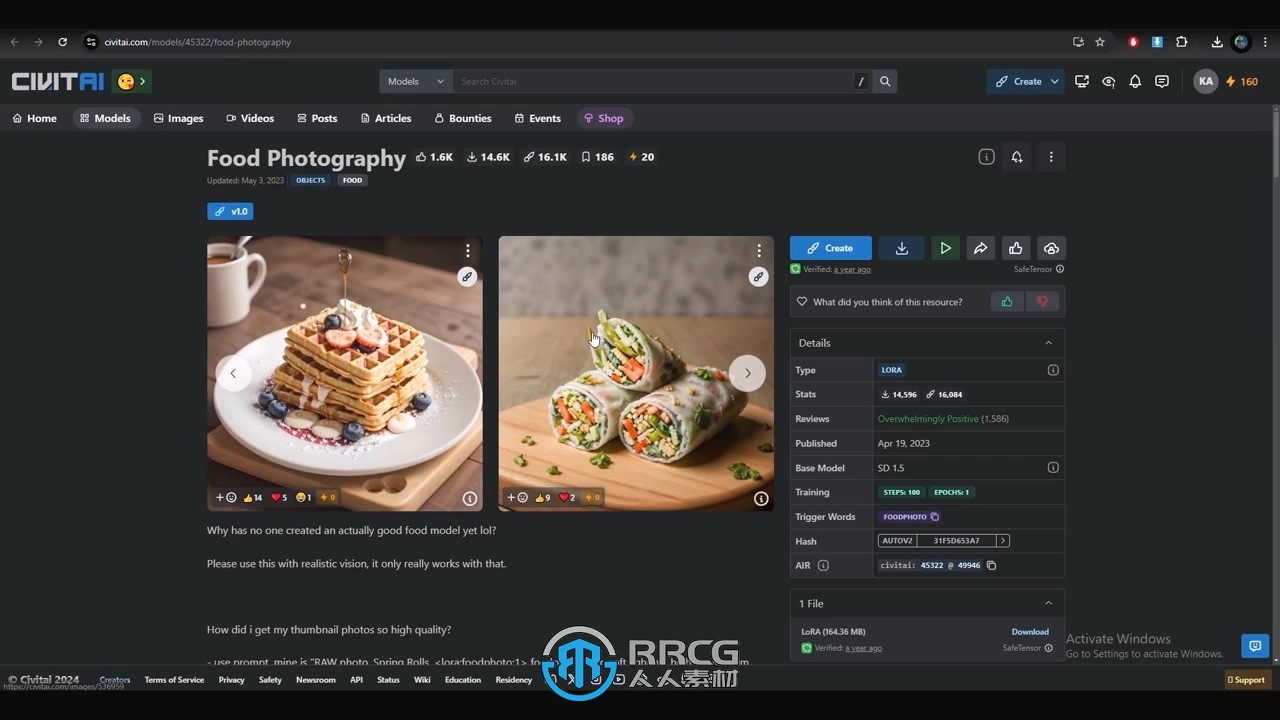The image size is (1280, 720).
Task: Click the LoRA file Download link
Action: (1030, 632)
